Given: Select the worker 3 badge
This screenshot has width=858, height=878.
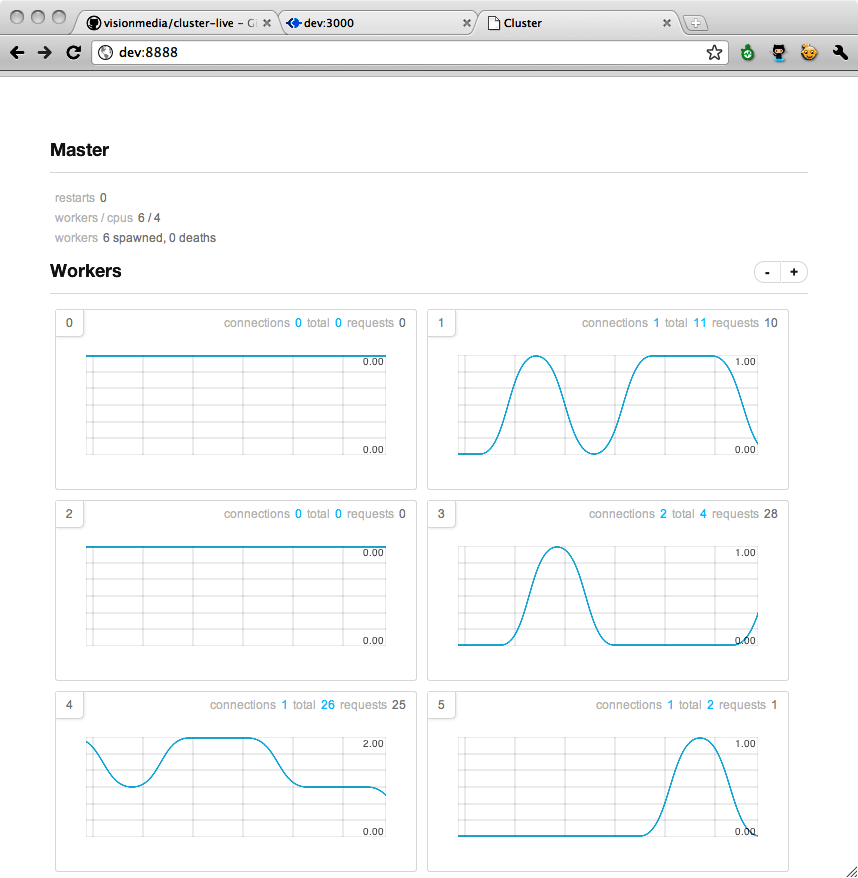Looking at the screenshot, I should point(441,514).
